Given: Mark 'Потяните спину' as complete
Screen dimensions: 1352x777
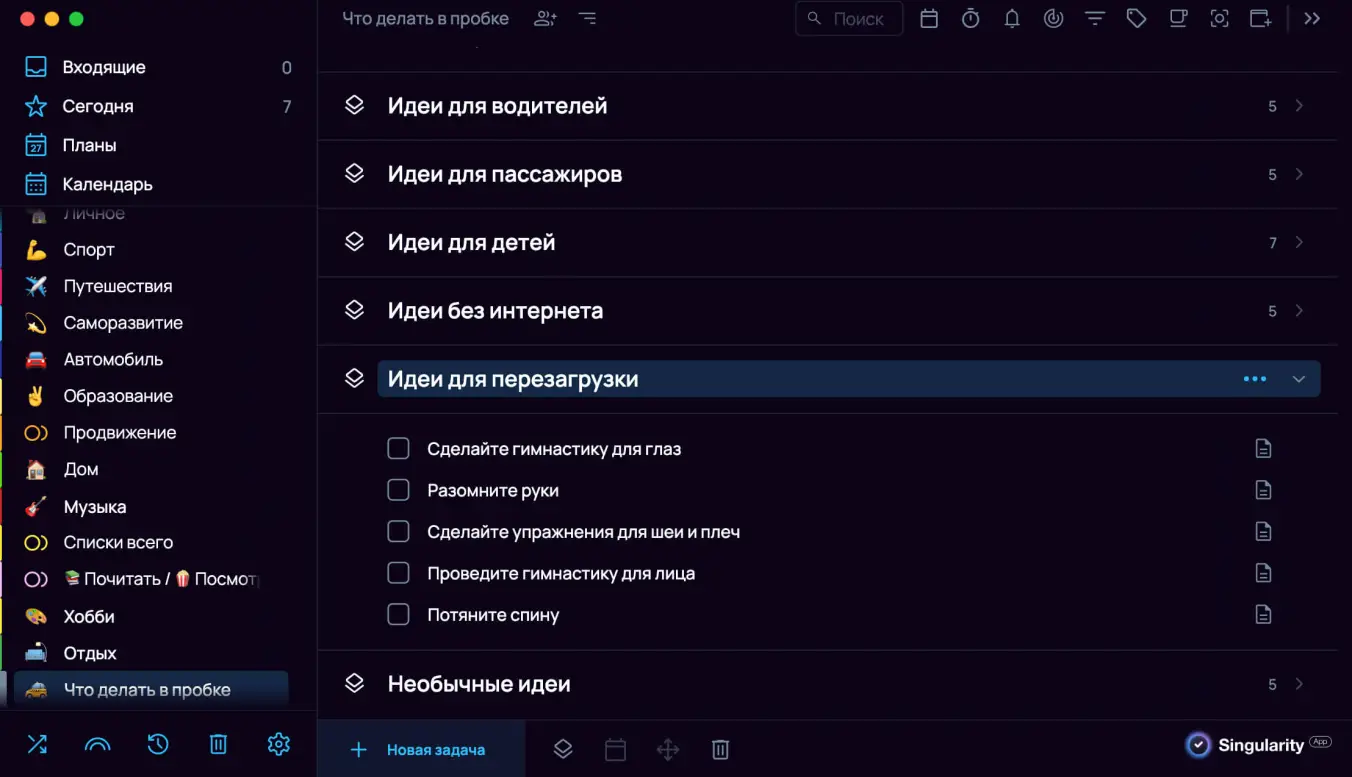Looking at the screenshot, I should click(x=398, y=614).
